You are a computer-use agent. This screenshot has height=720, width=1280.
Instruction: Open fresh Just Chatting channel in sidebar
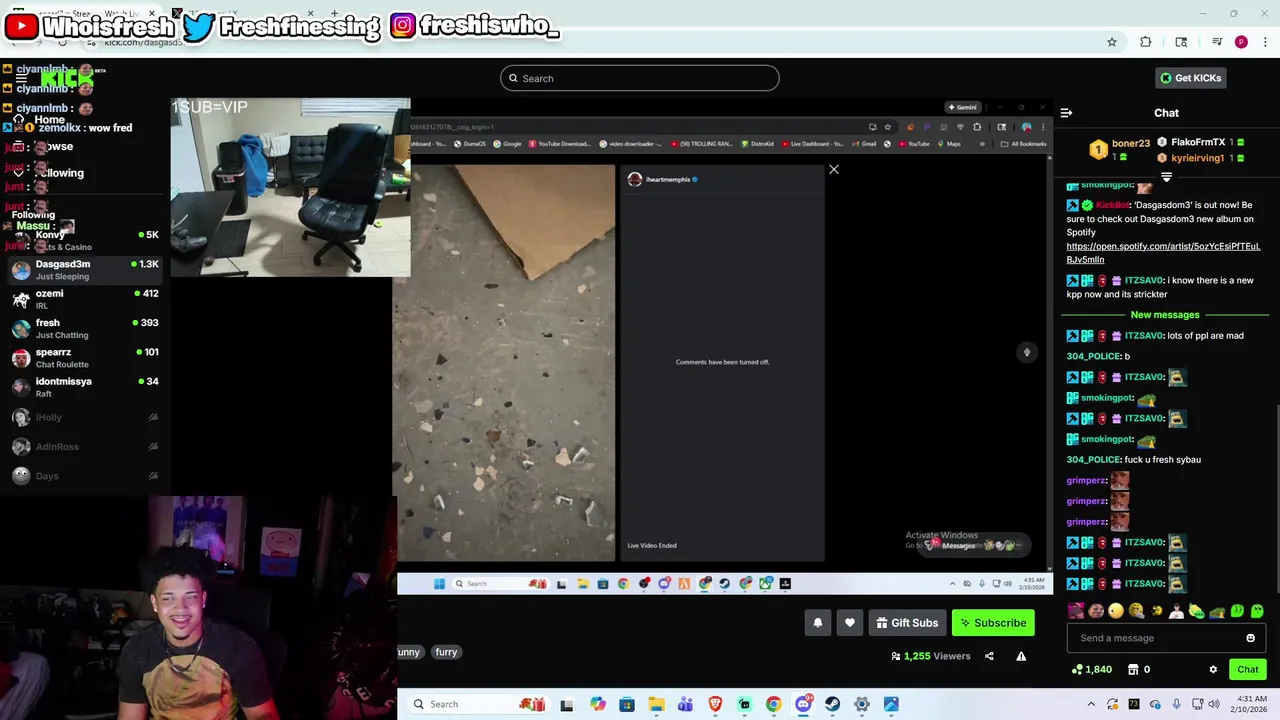[85, 328]
